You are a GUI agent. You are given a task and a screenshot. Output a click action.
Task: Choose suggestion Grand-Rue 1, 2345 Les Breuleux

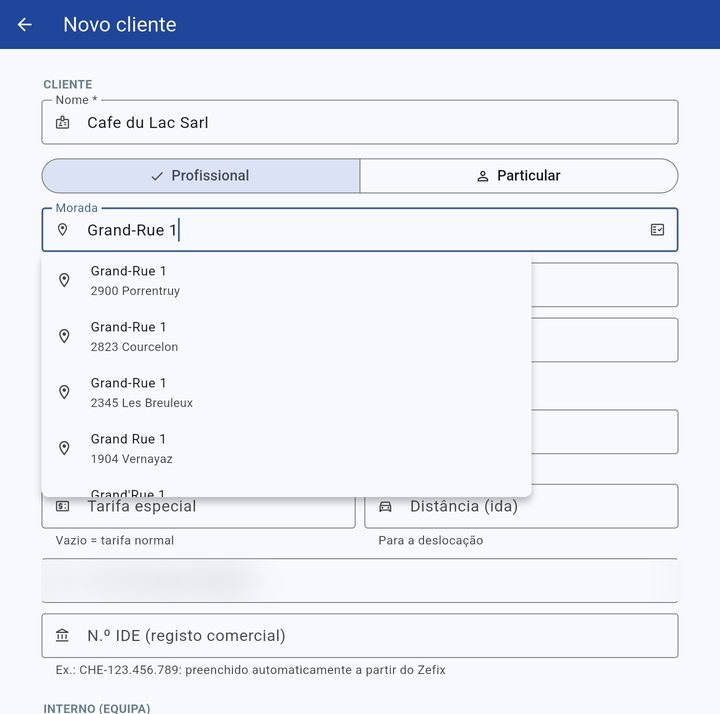point(287,393)
